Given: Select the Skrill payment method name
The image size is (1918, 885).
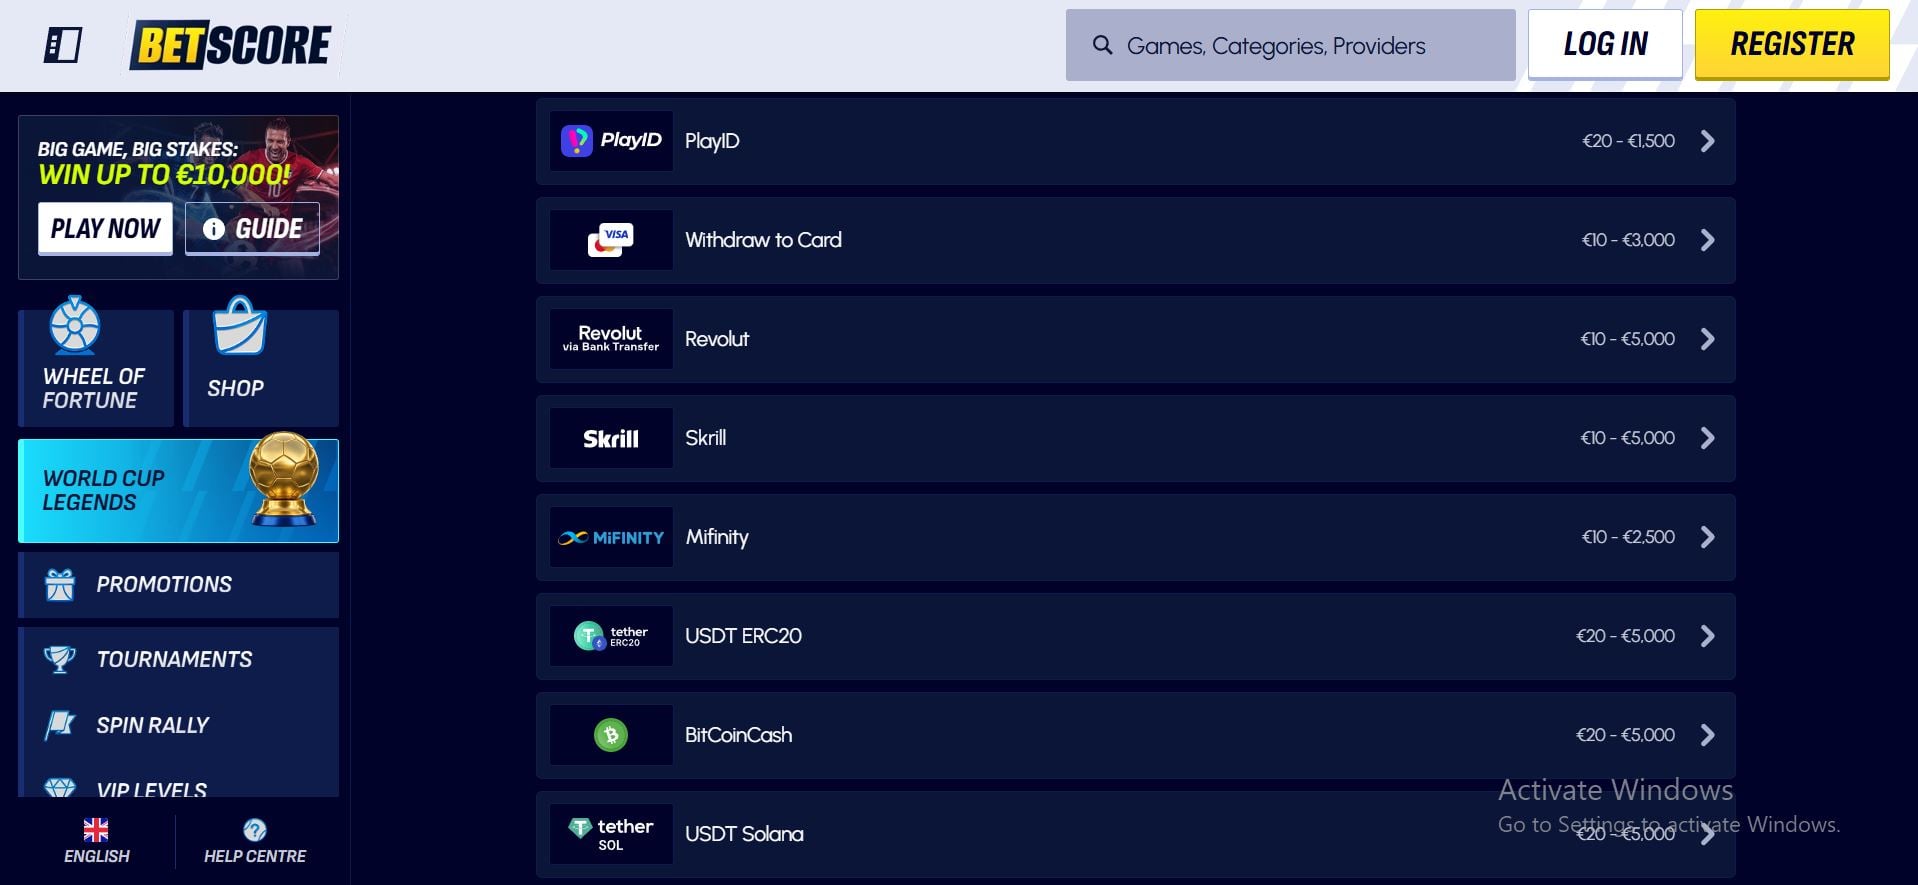Looking at the screenshot, I should 706,438.
